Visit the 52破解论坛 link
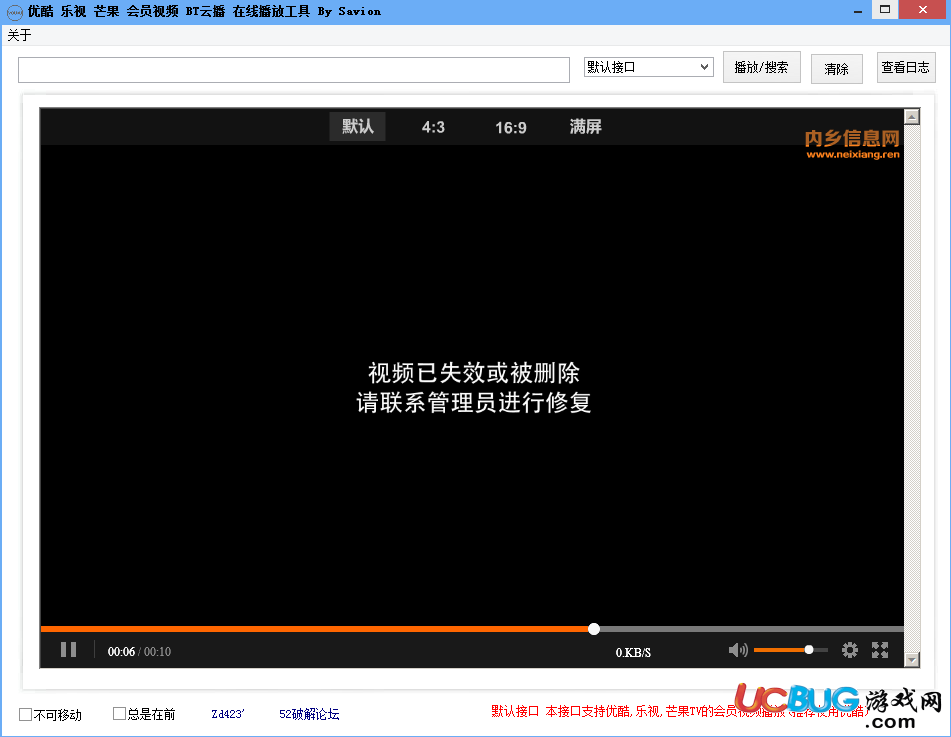Viewport: 951px width, 737px height. click(x=309, y=714)
